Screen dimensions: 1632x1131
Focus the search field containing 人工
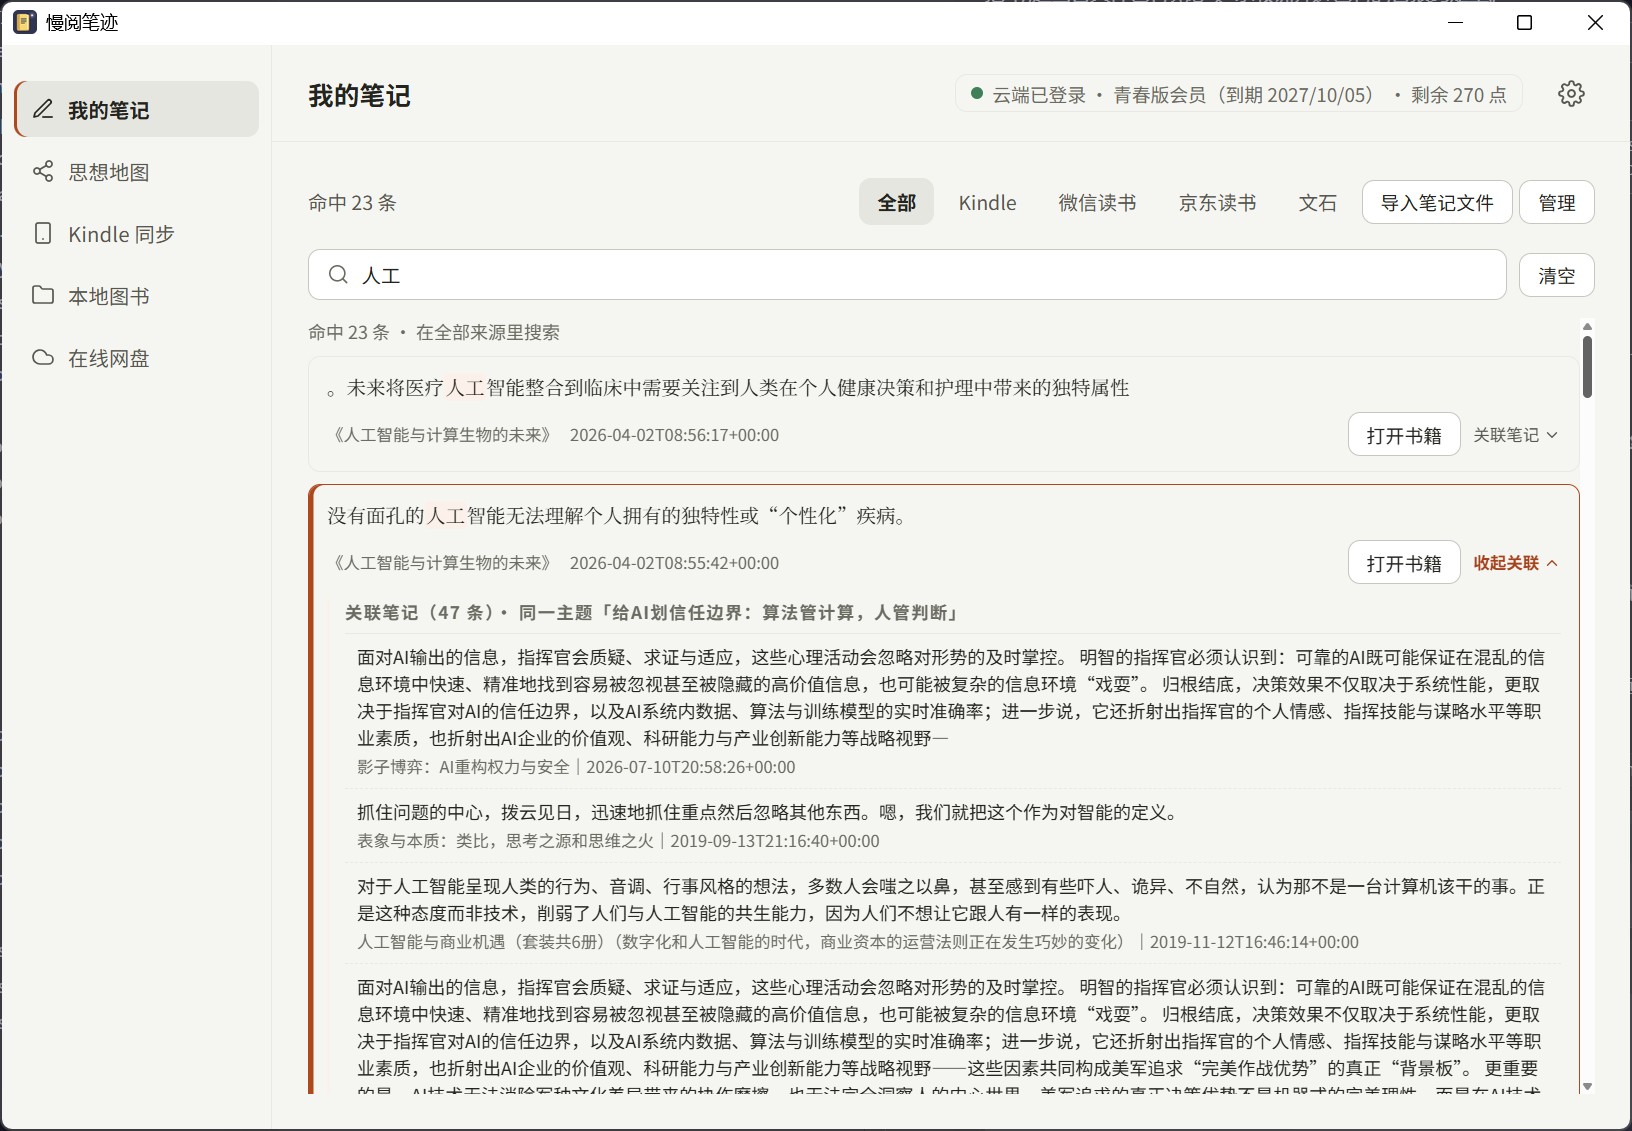click(x=907, y=274)
